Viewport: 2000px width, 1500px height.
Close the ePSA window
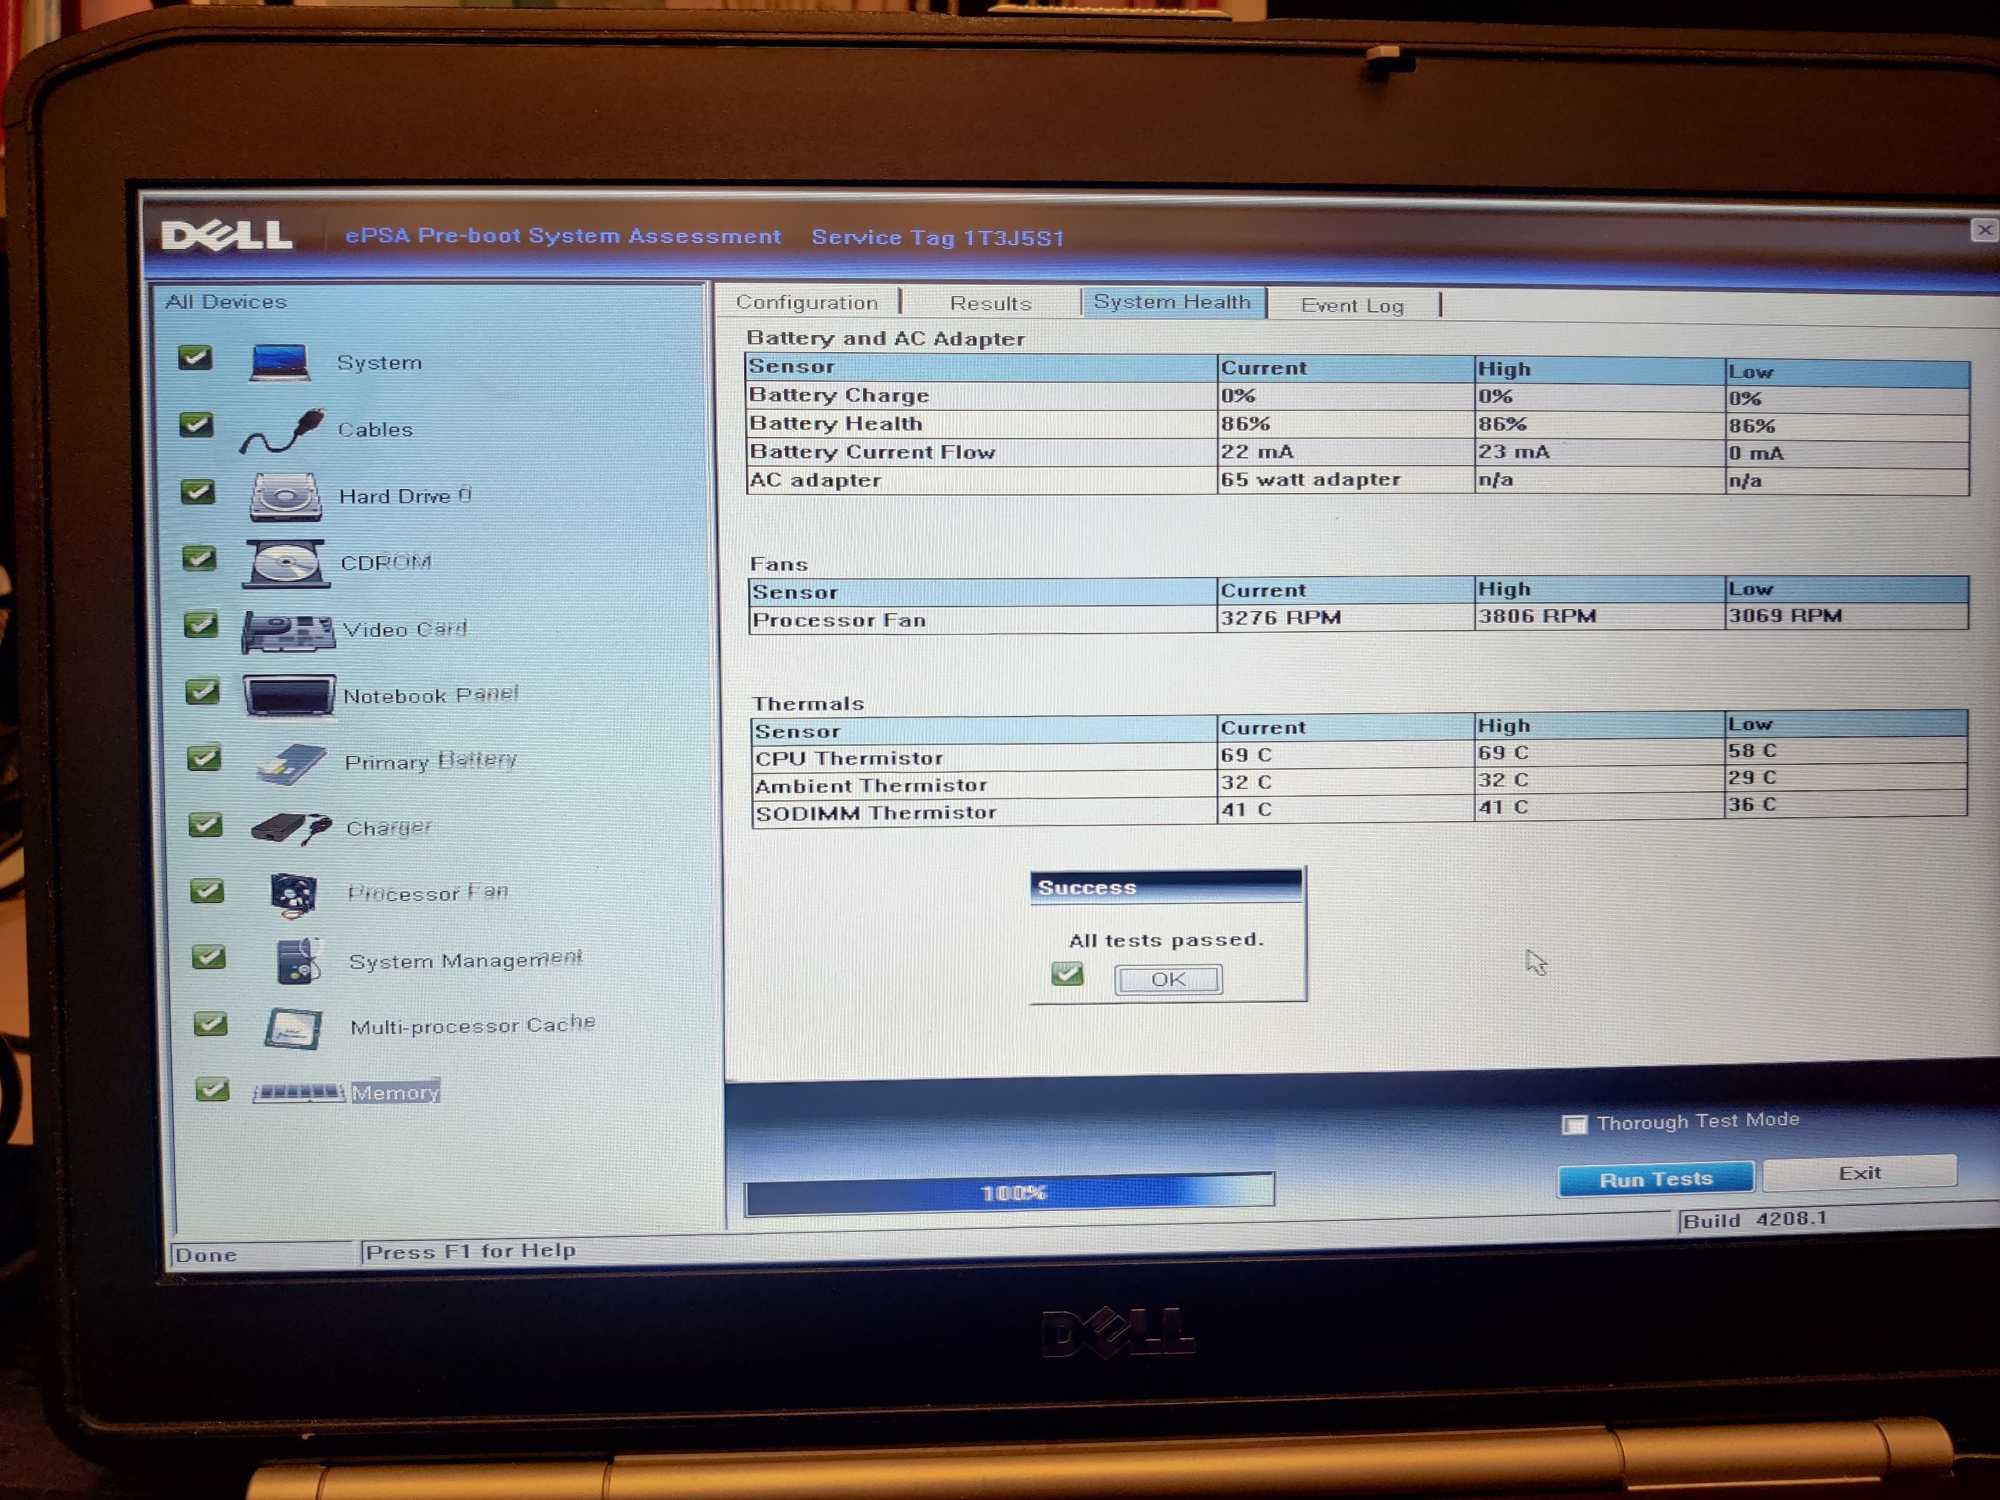point(1984,230)
